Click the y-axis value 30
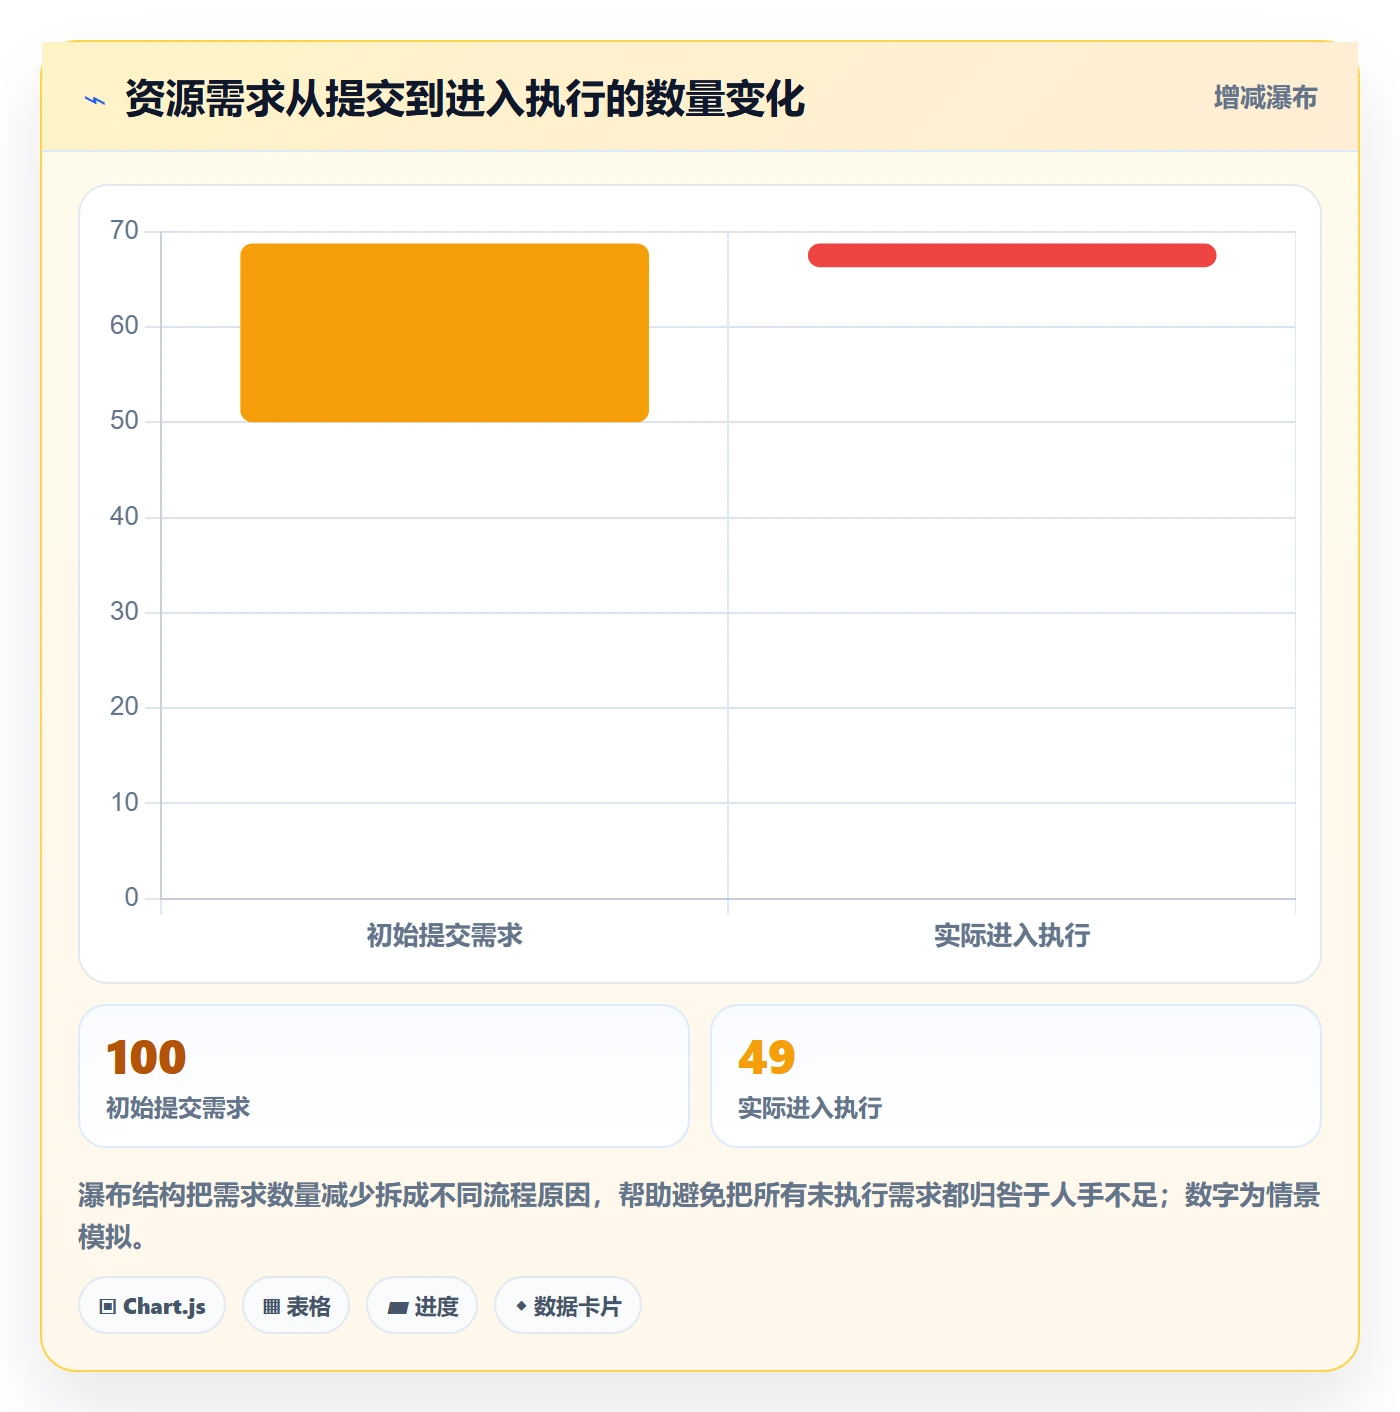The width and height of the screenshot is (1400, 1412). (124, 612)
